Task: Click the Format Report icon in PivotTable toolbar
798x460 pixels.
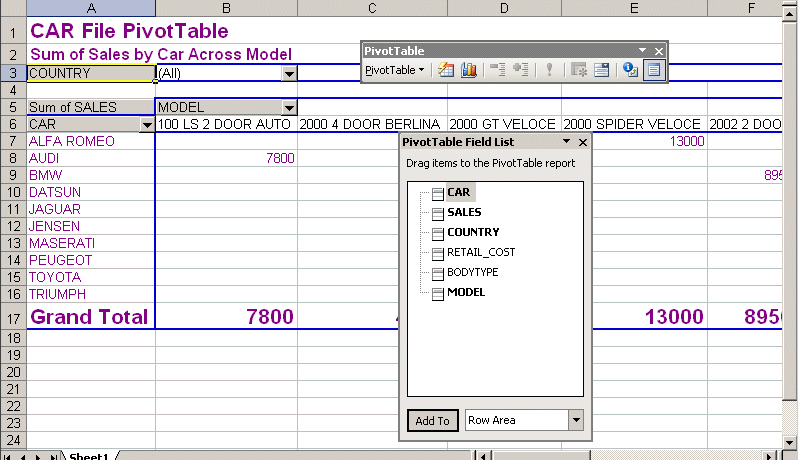Action: [x=446, y=70]
